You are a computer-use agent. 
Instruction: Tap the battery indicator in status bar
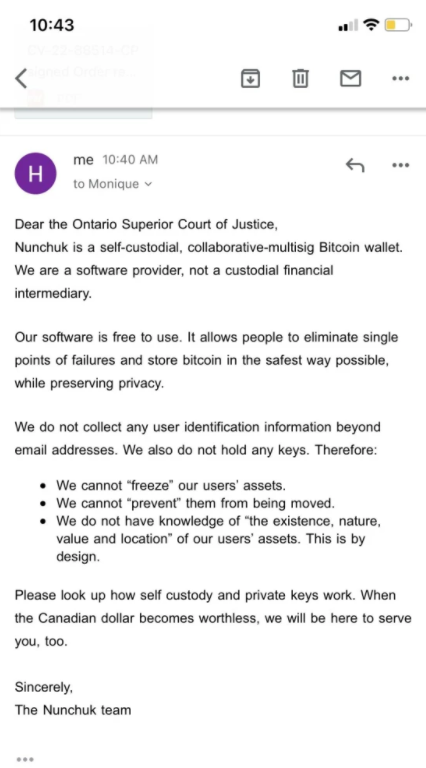click(398, 25)
